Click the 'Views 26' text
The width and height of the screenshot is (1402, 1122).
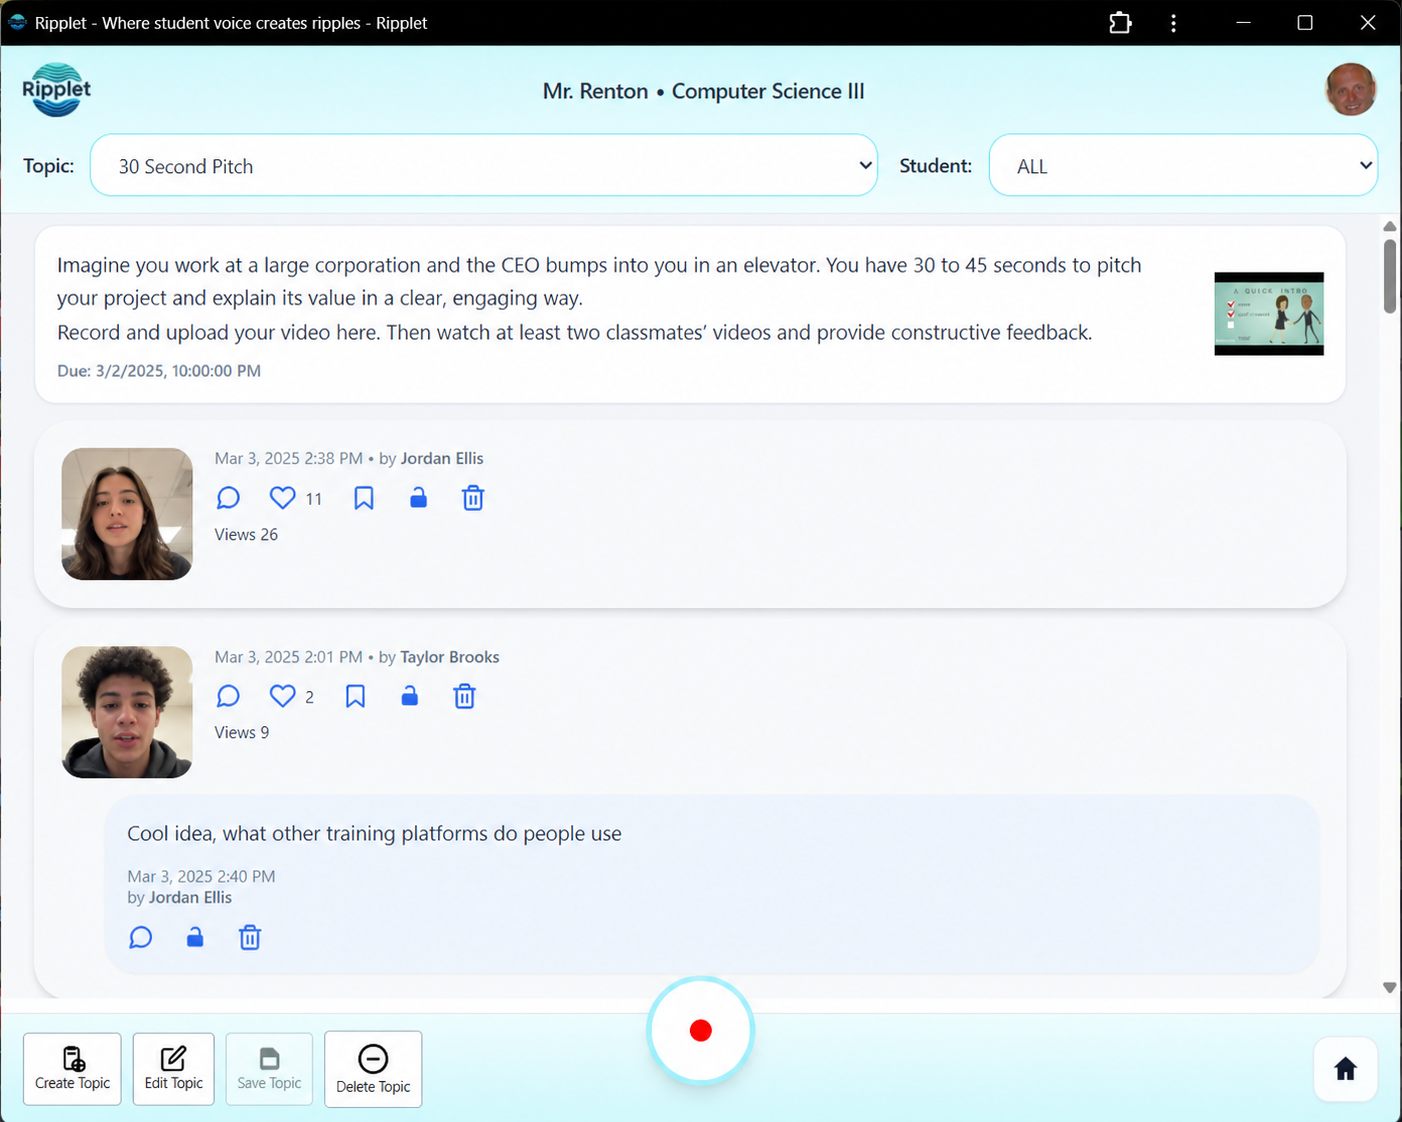(246, 534)
